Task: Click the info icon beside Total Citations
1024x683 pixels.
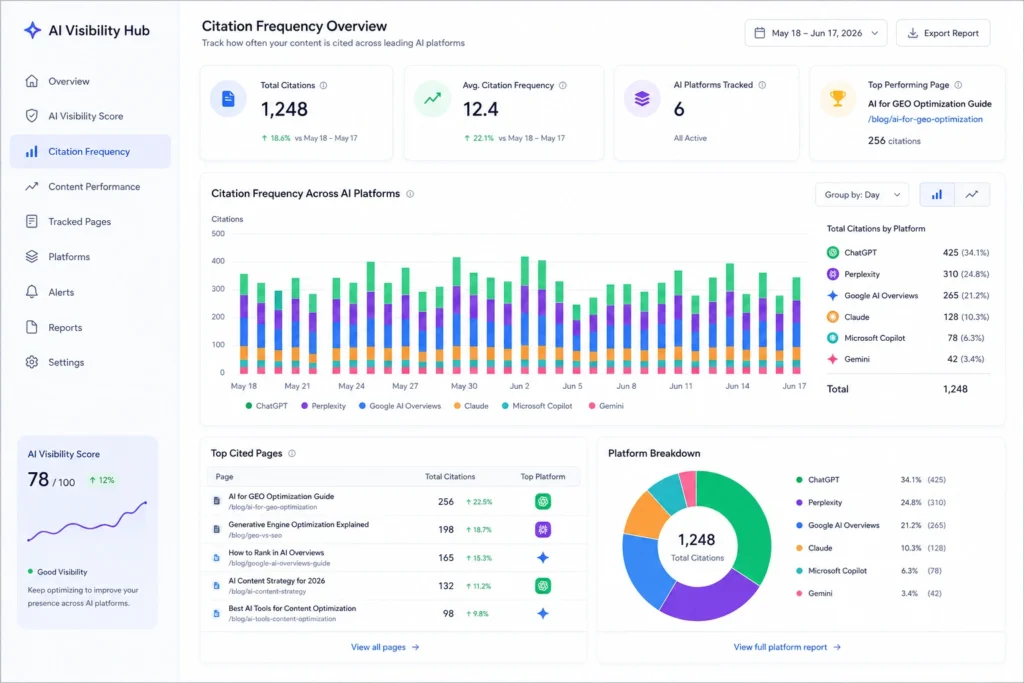Action: pos(323,86)
